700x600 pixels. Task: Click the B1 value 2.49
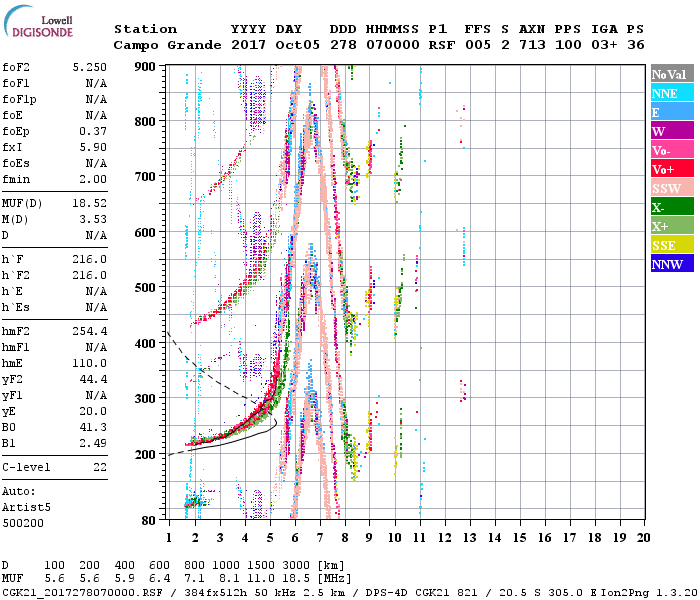(93, 443)
